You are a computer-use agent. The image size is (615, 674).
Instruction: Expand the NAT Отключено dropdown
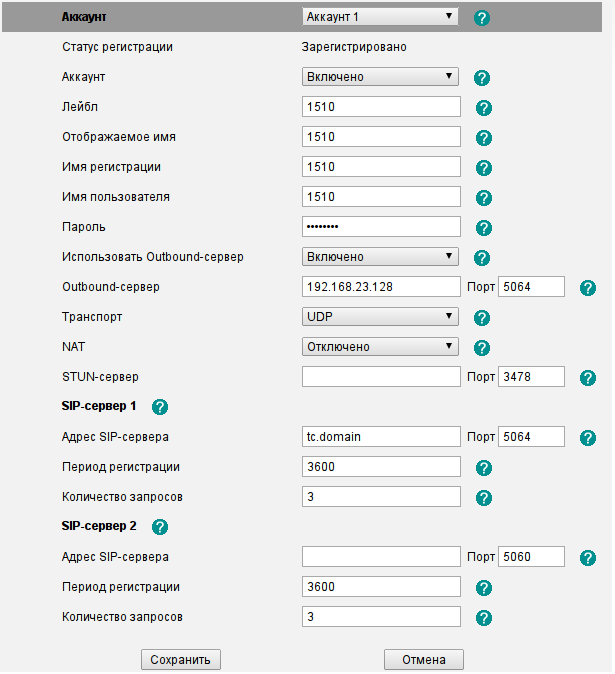(x=379, y=347)
